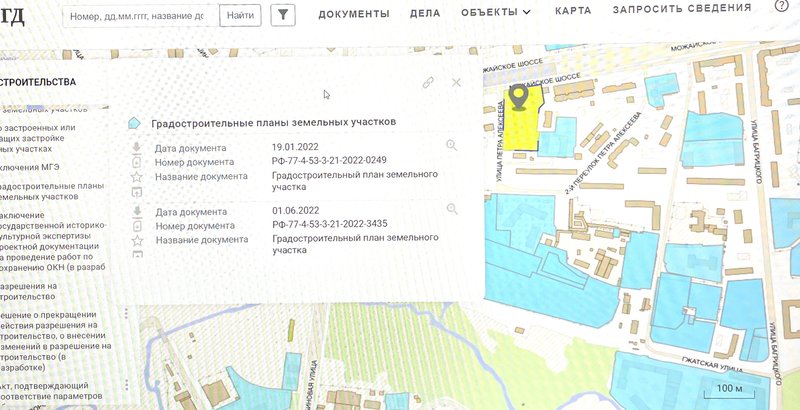The width and height of the screenshot is (800, 410).
Task: Switch to the КАРТА view
Action: [x=573, y=10]
